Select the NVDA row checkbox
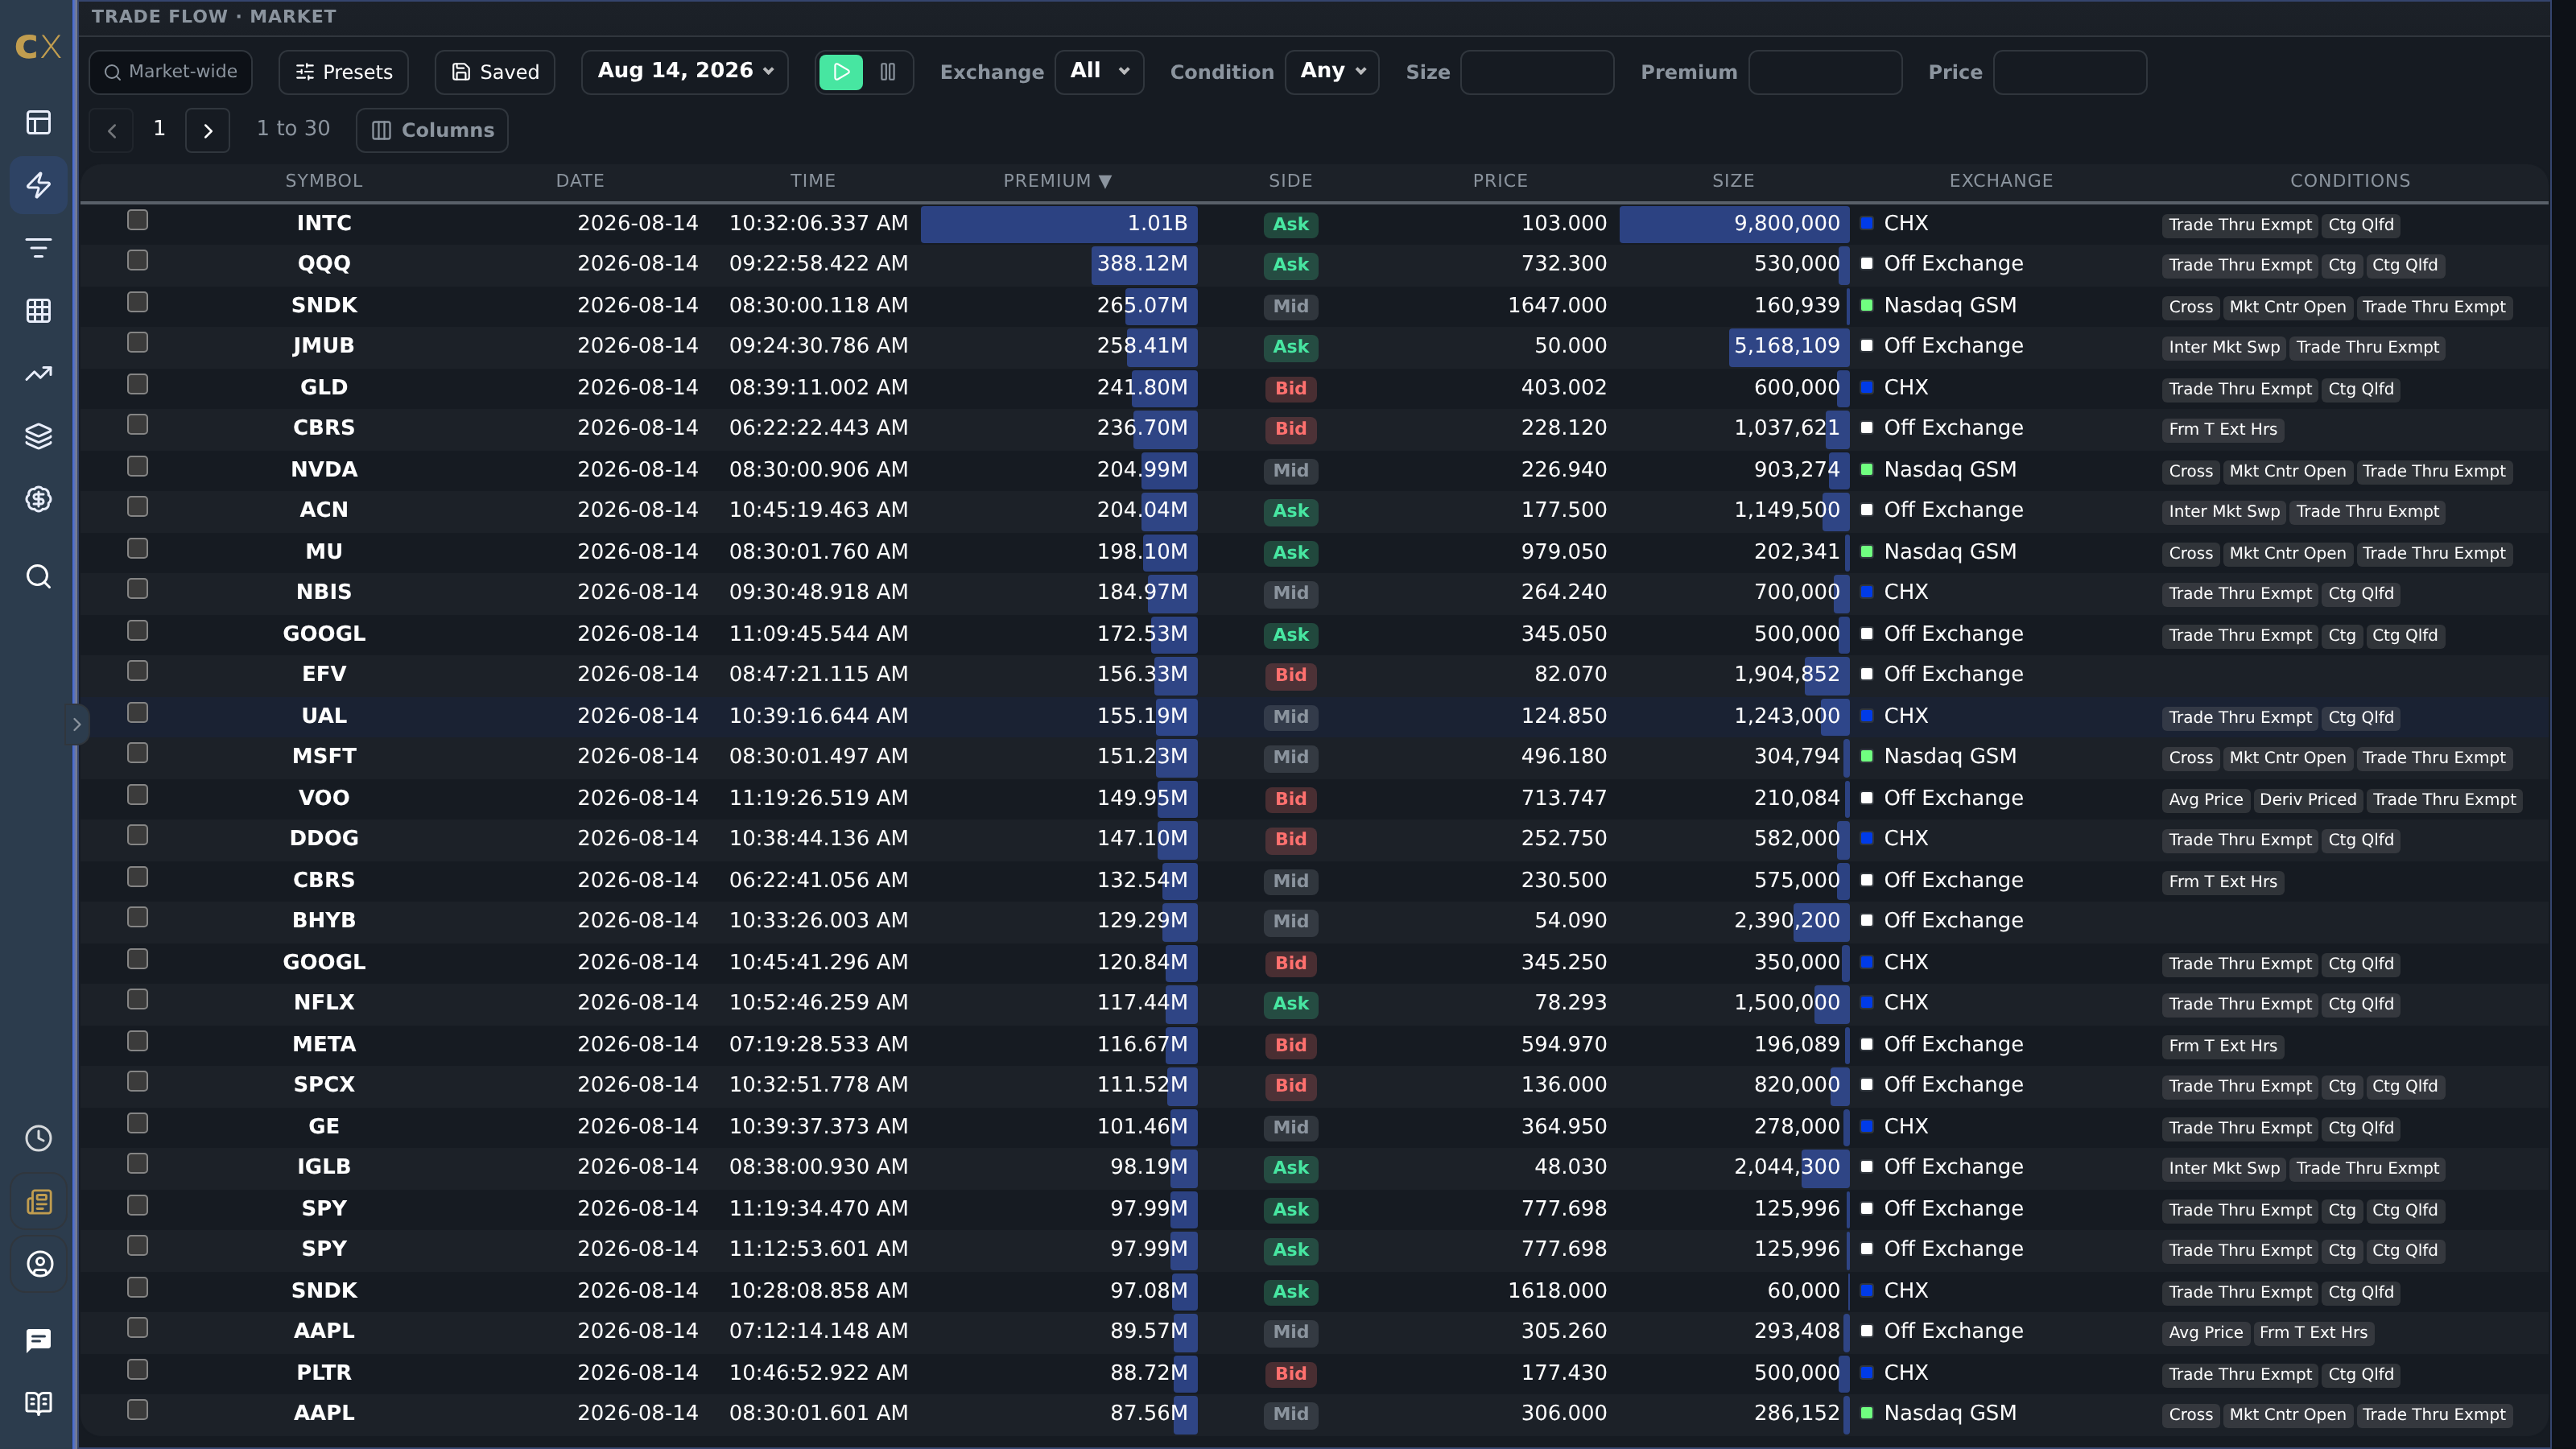The width and height of the screenshot is (2576, 1449). pyautogui.click(x=138, y=467)
